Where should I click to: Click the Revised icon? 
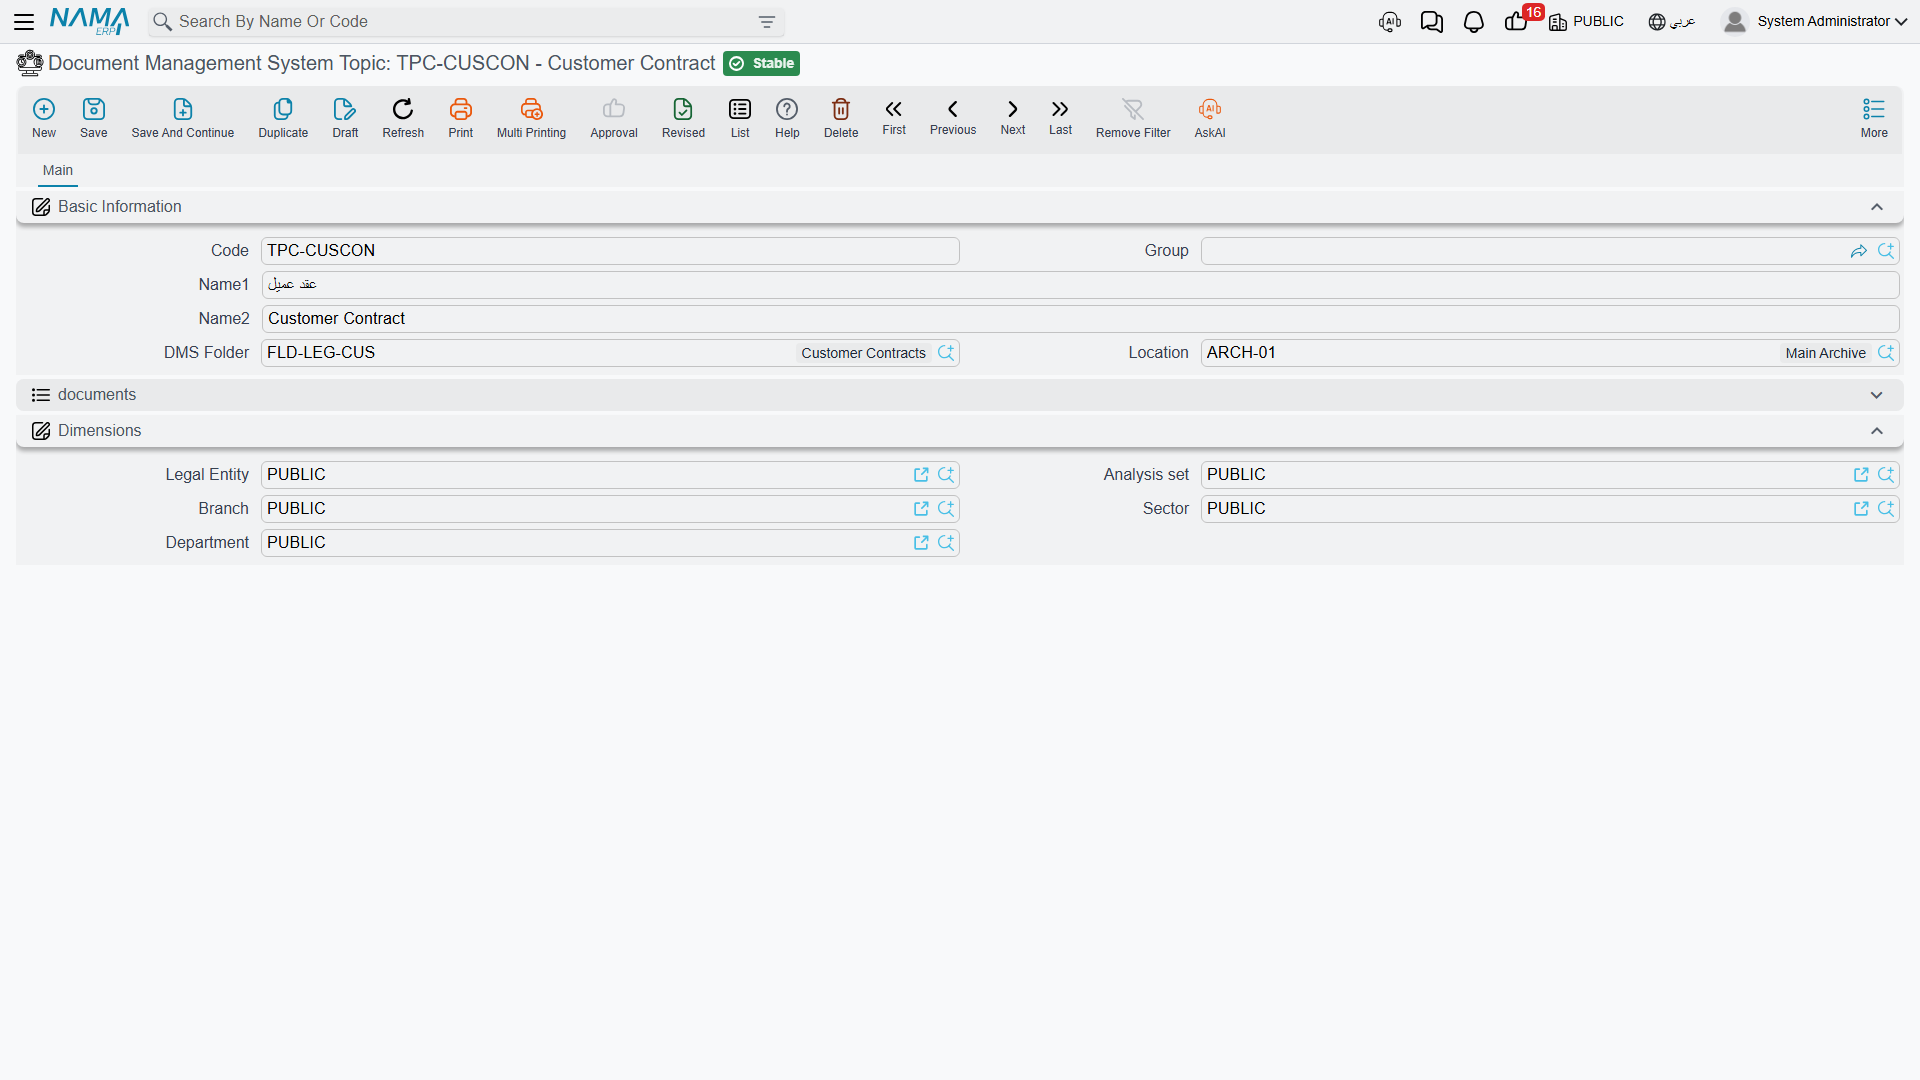point(683,117)
